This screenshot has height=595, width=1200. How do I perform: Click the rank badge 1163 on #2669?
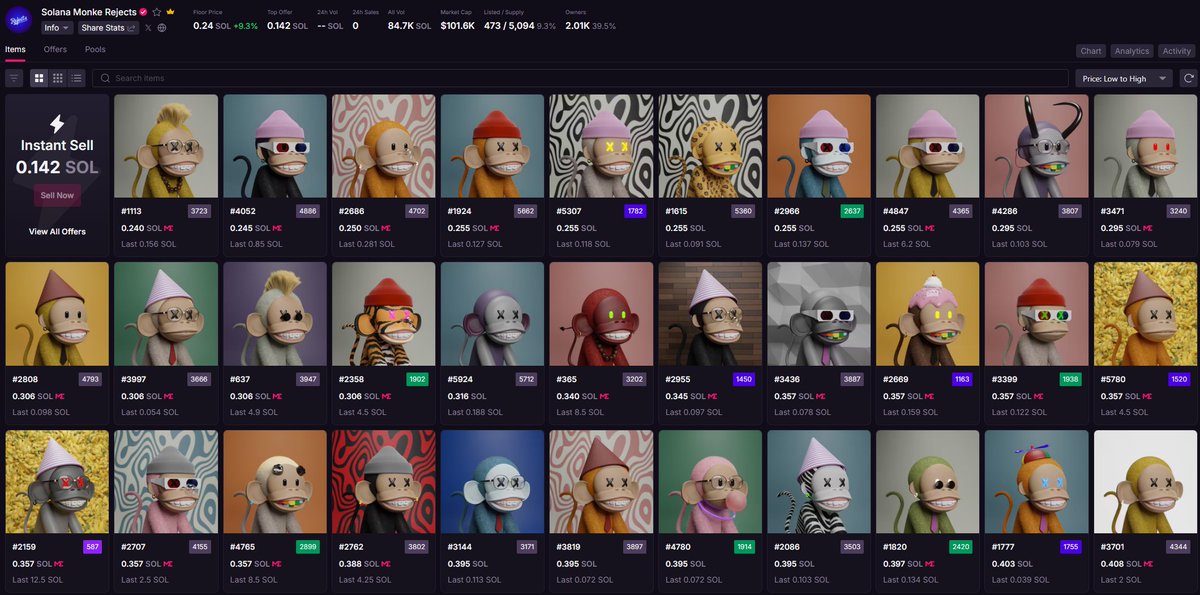(x=962, y=379)
